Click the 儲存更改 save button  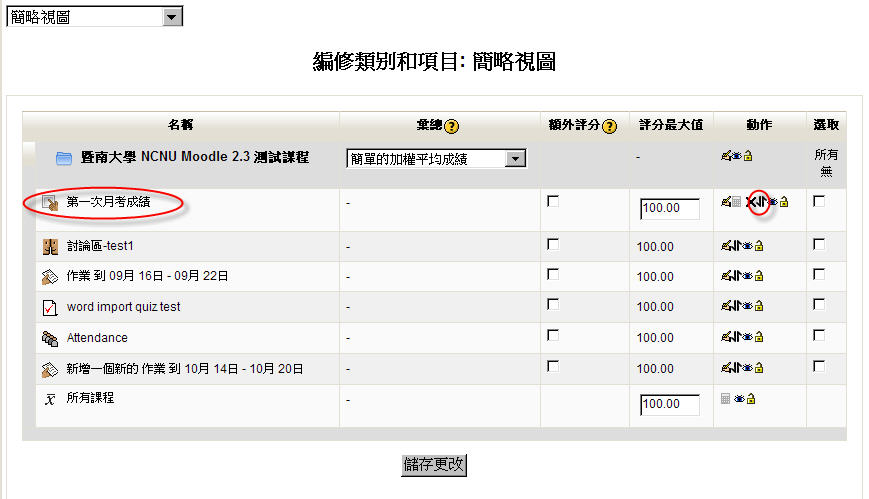tap(434, 465)
